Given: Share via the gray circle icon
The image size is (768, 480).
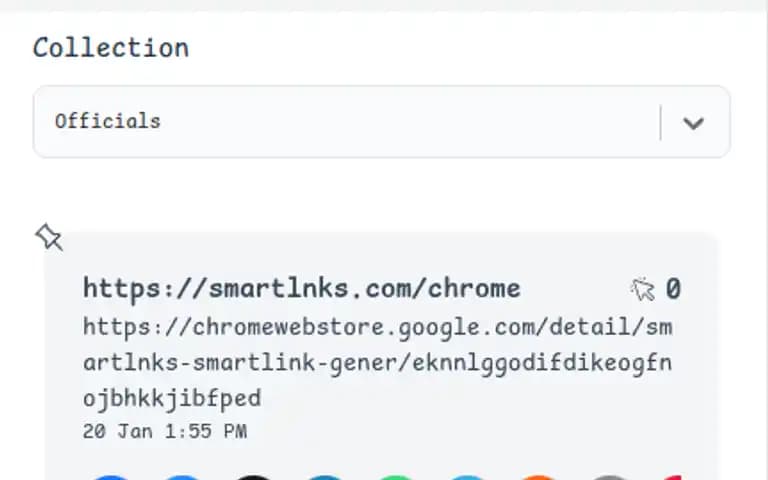Looking at the screenshot, I should (x=610, y=478).
